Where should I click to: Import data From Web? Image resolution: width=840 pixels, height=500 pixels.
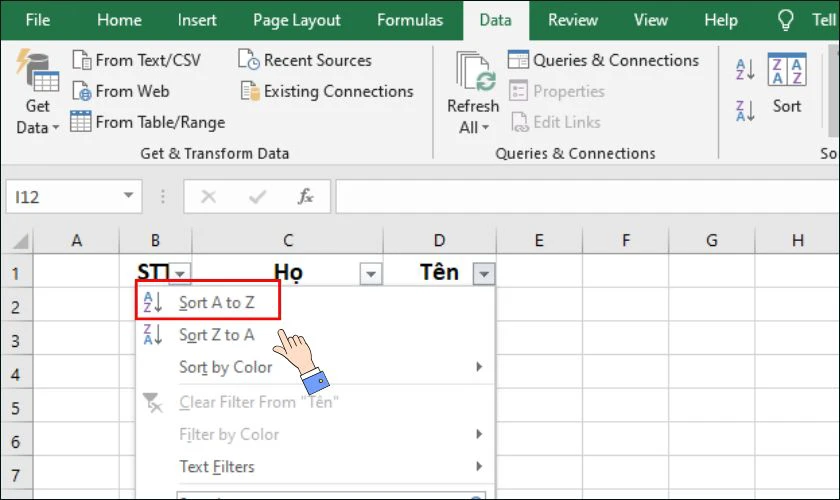(x=121, y=91)
